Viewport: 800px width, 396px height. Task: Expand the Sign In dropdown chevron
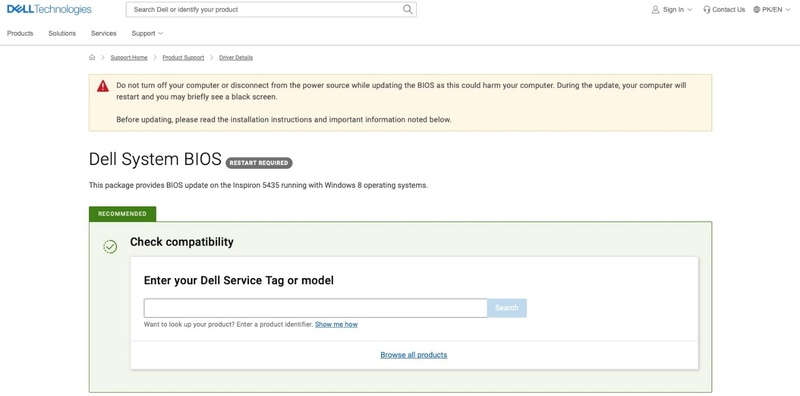click(690, 9)
